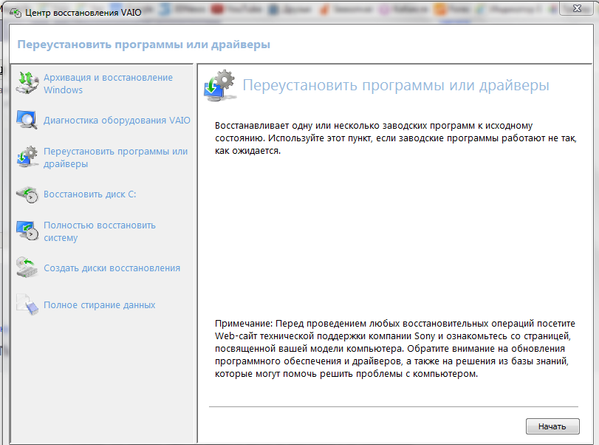Screen dimensions: 599x445
Task: Choose 'Полностью восстановить систему'
Action: pos(99,231)
